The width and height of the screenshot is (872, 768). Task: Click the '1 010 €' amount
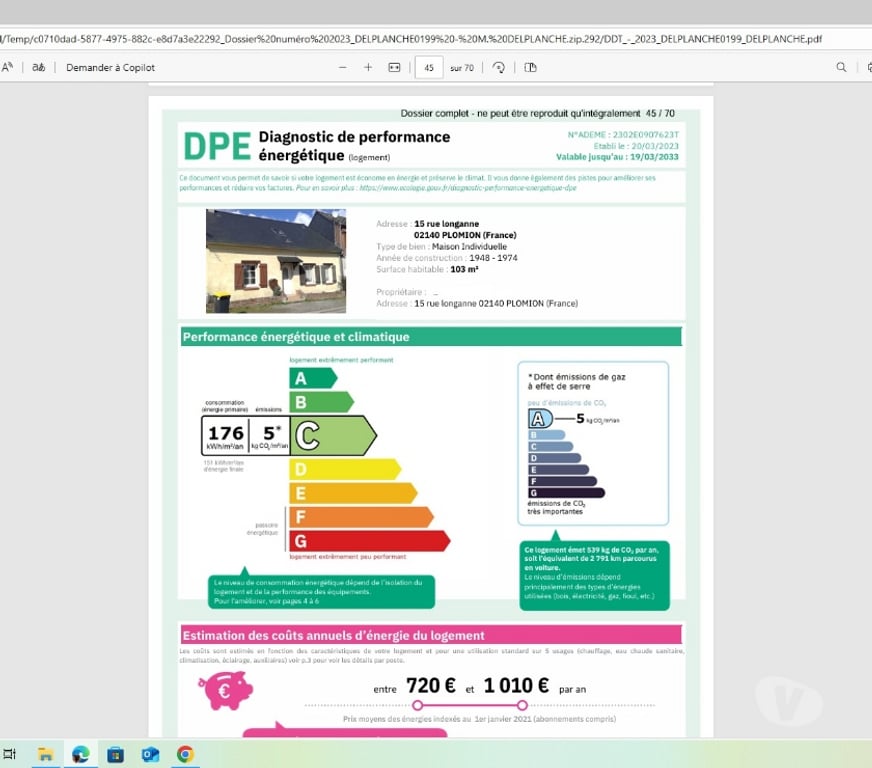(x=516, y=686)
